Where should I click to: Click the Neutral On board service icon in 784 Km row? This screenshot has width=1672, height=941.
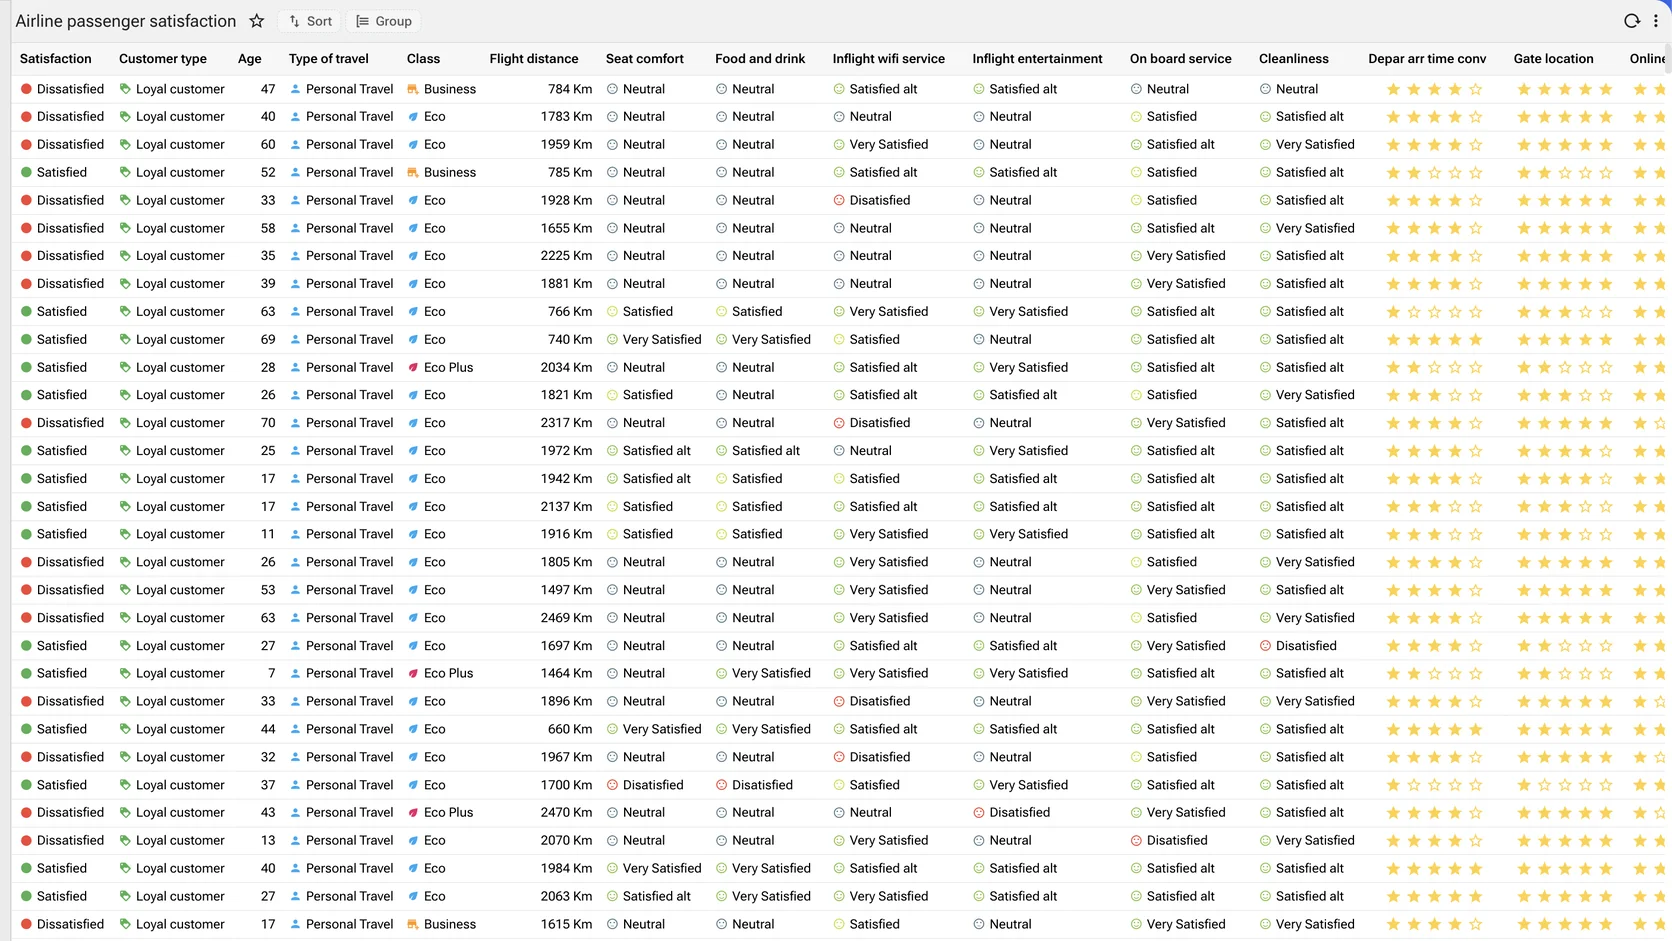1136,89
